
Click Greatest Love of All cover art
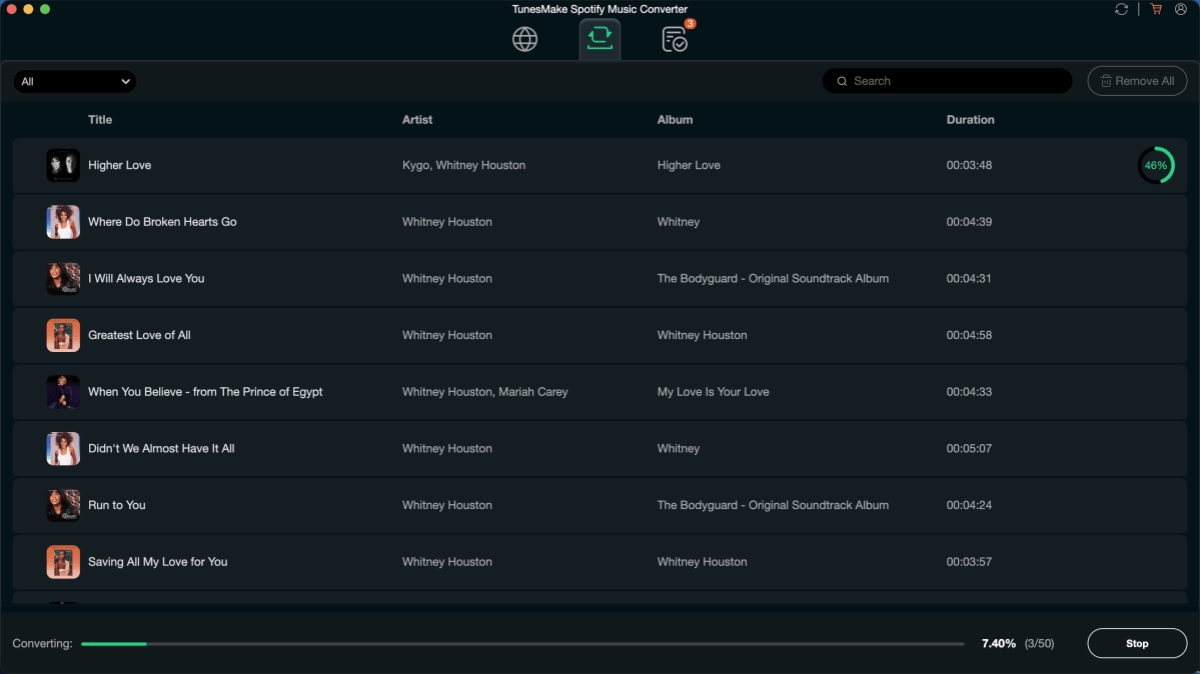click(63, 335)
